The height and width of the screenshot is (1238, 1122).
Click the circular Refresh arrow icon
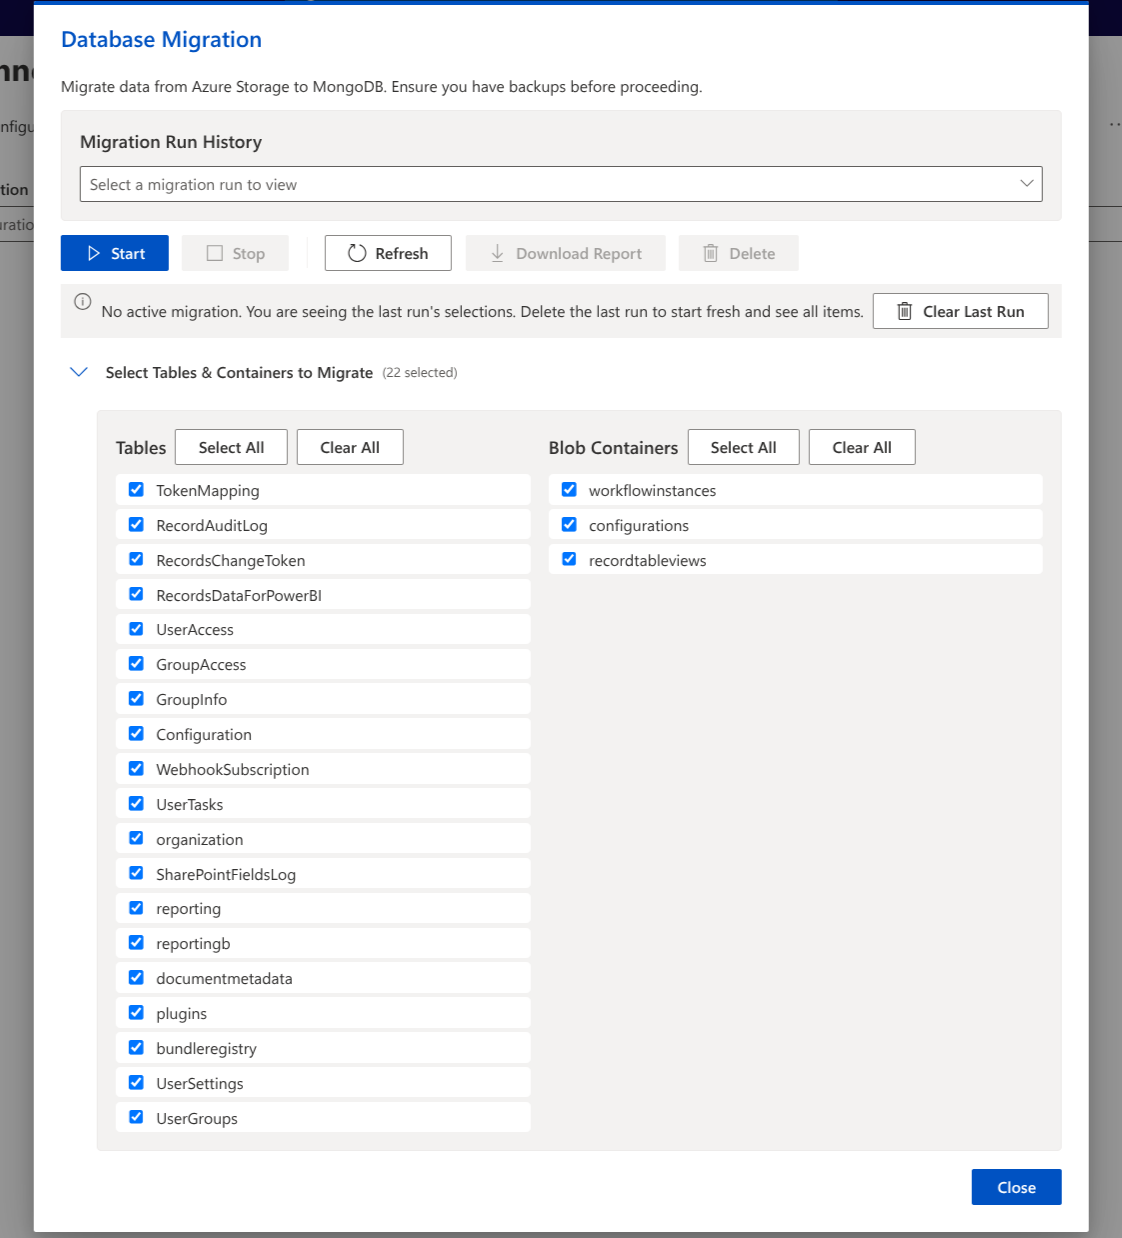pyautogui.click(x=357, y=253)
